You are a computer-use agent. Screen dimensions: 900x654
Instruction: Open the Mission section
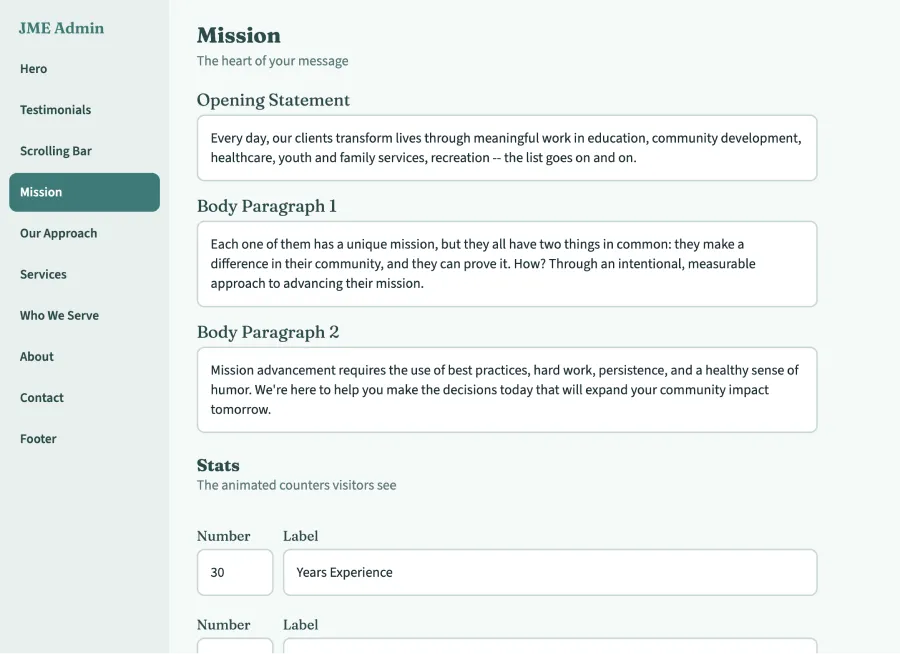[40, 192]
